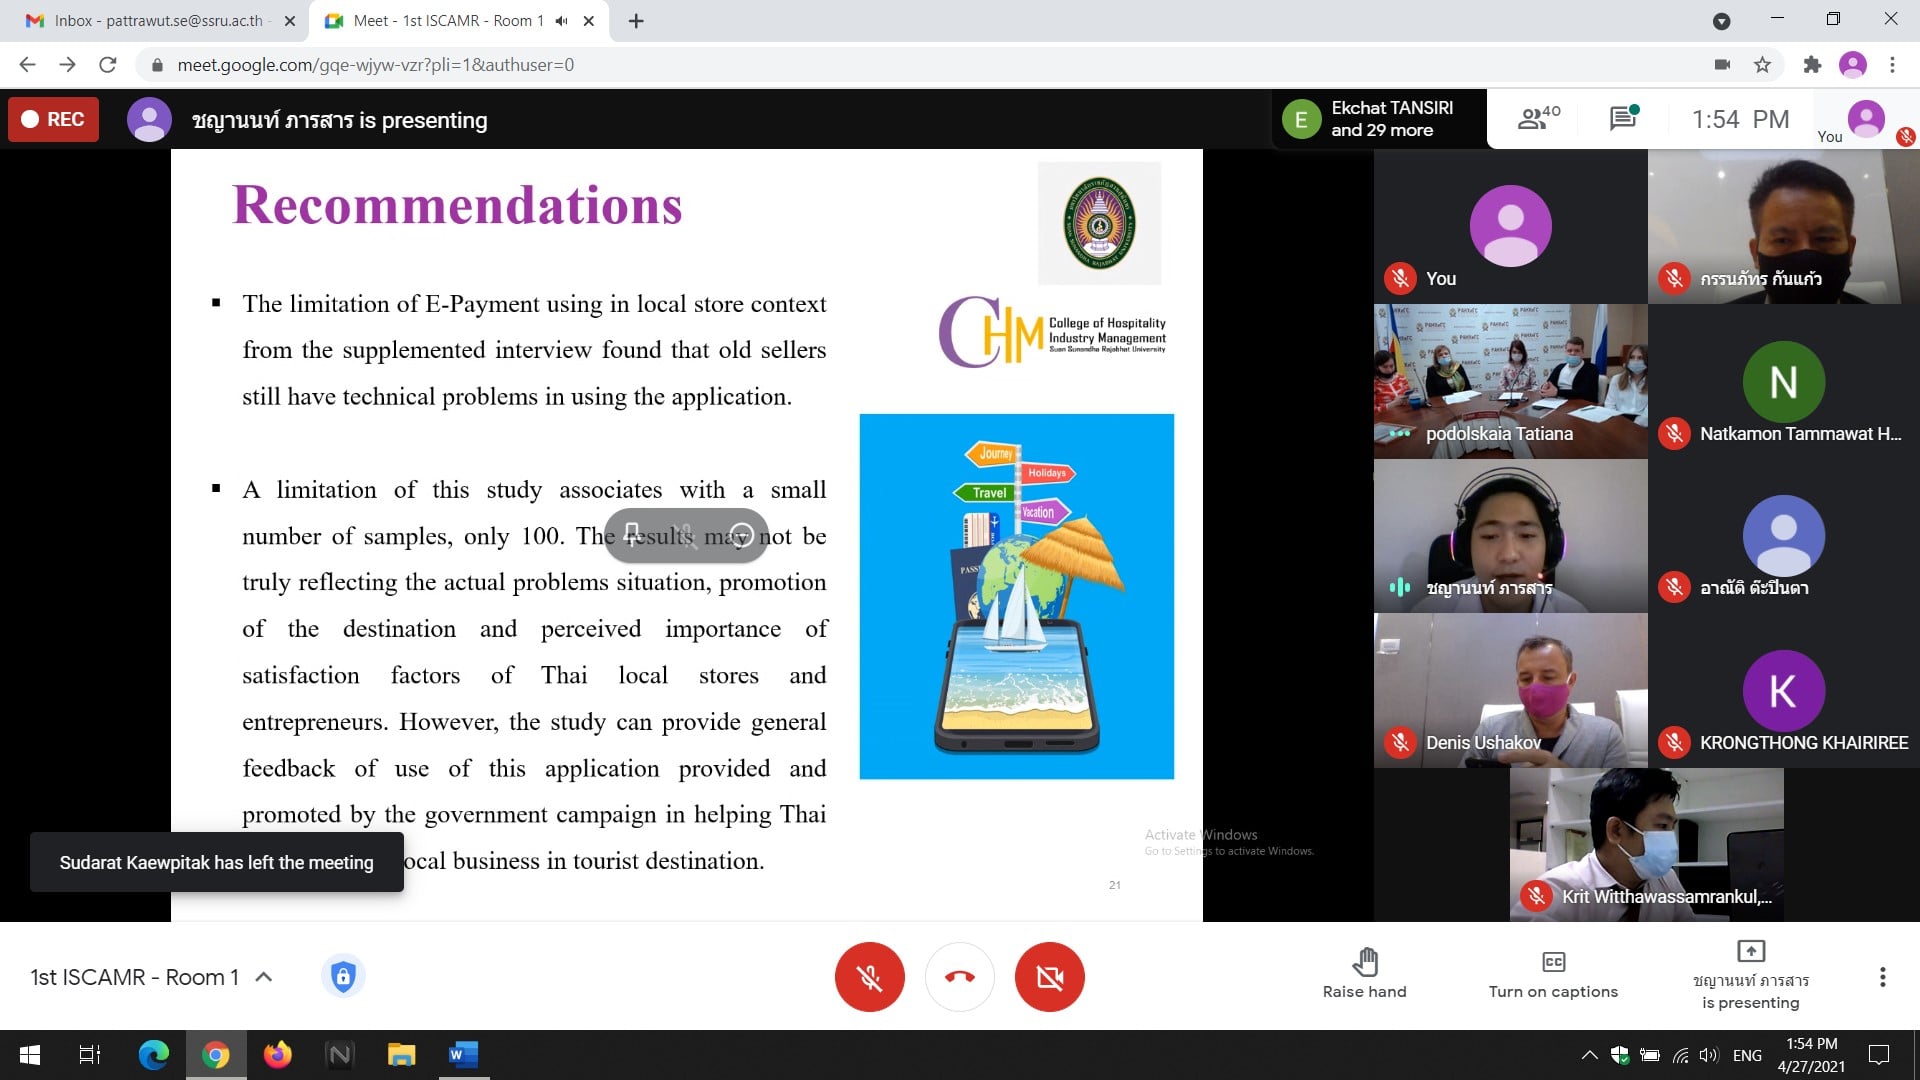Turn the camera back on
The width and height of the screenshot is (1920, 1080).
tap(1049, 977)
